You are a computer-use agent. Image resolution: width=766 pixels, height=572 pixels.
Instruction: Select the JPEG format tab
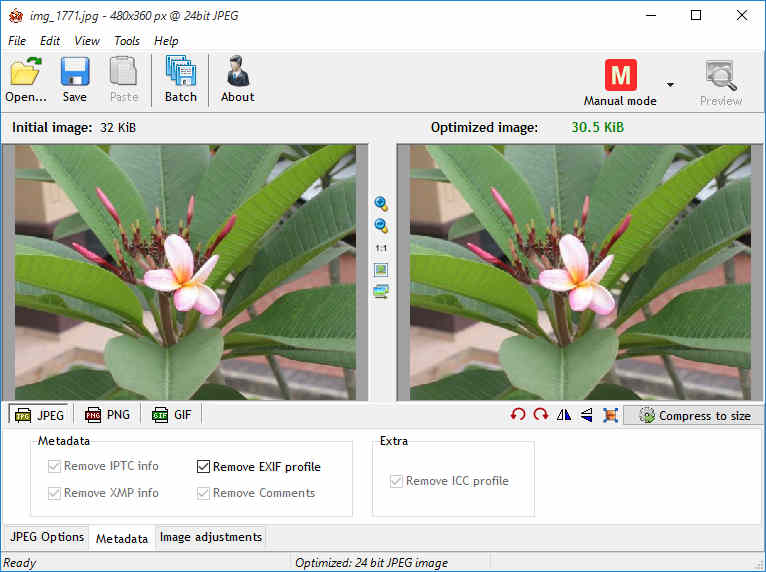tap(40, 415)
